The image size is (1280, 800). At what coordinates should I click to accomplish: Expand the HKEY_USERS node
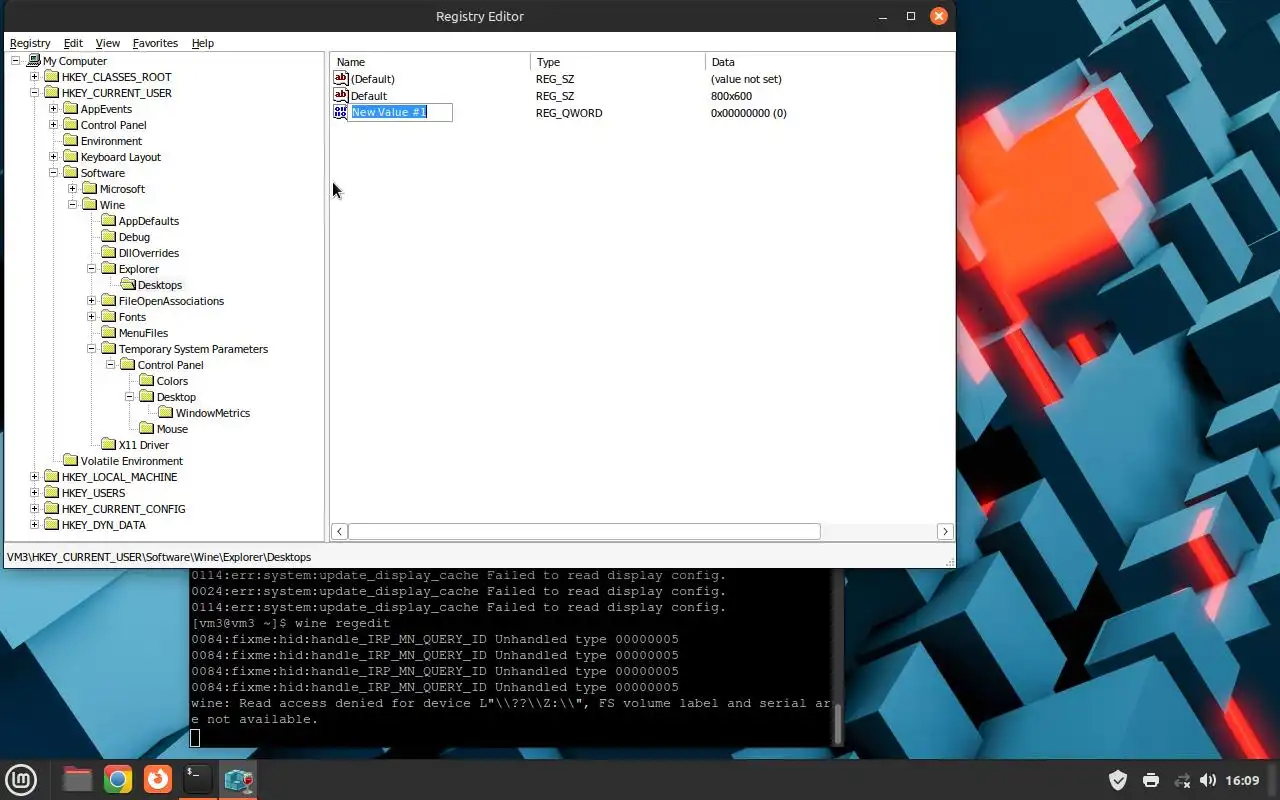click(35, 493)
